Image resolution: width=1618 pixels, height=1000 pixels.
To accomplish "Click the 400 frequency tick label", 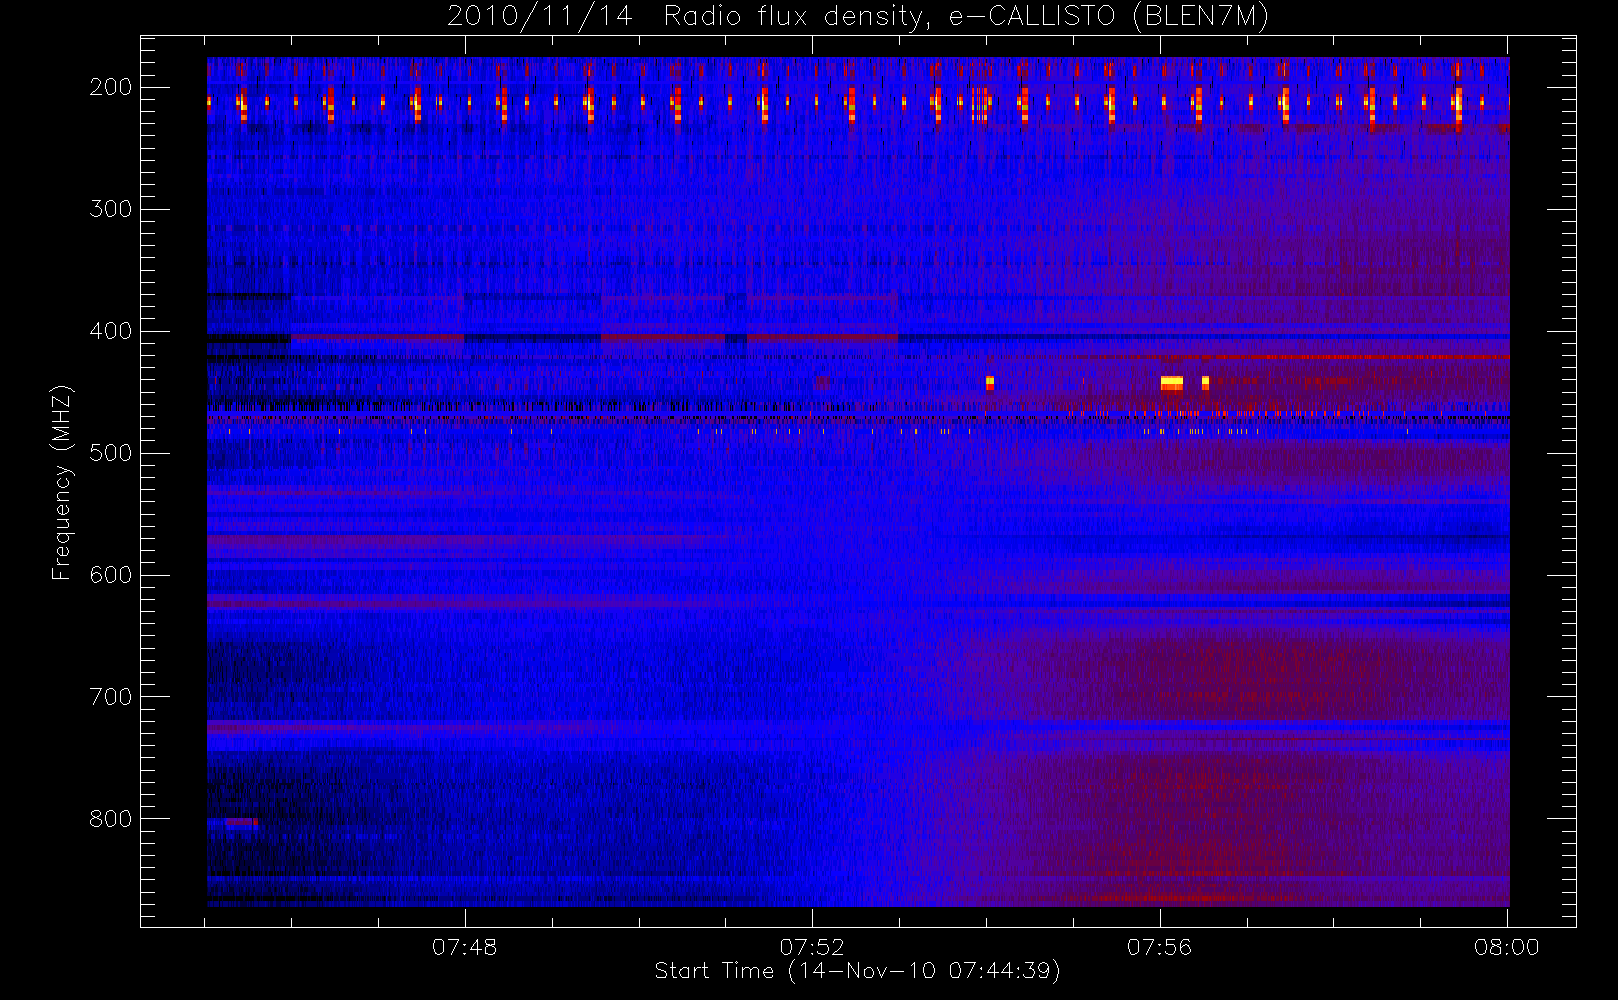I will point(110,331).
